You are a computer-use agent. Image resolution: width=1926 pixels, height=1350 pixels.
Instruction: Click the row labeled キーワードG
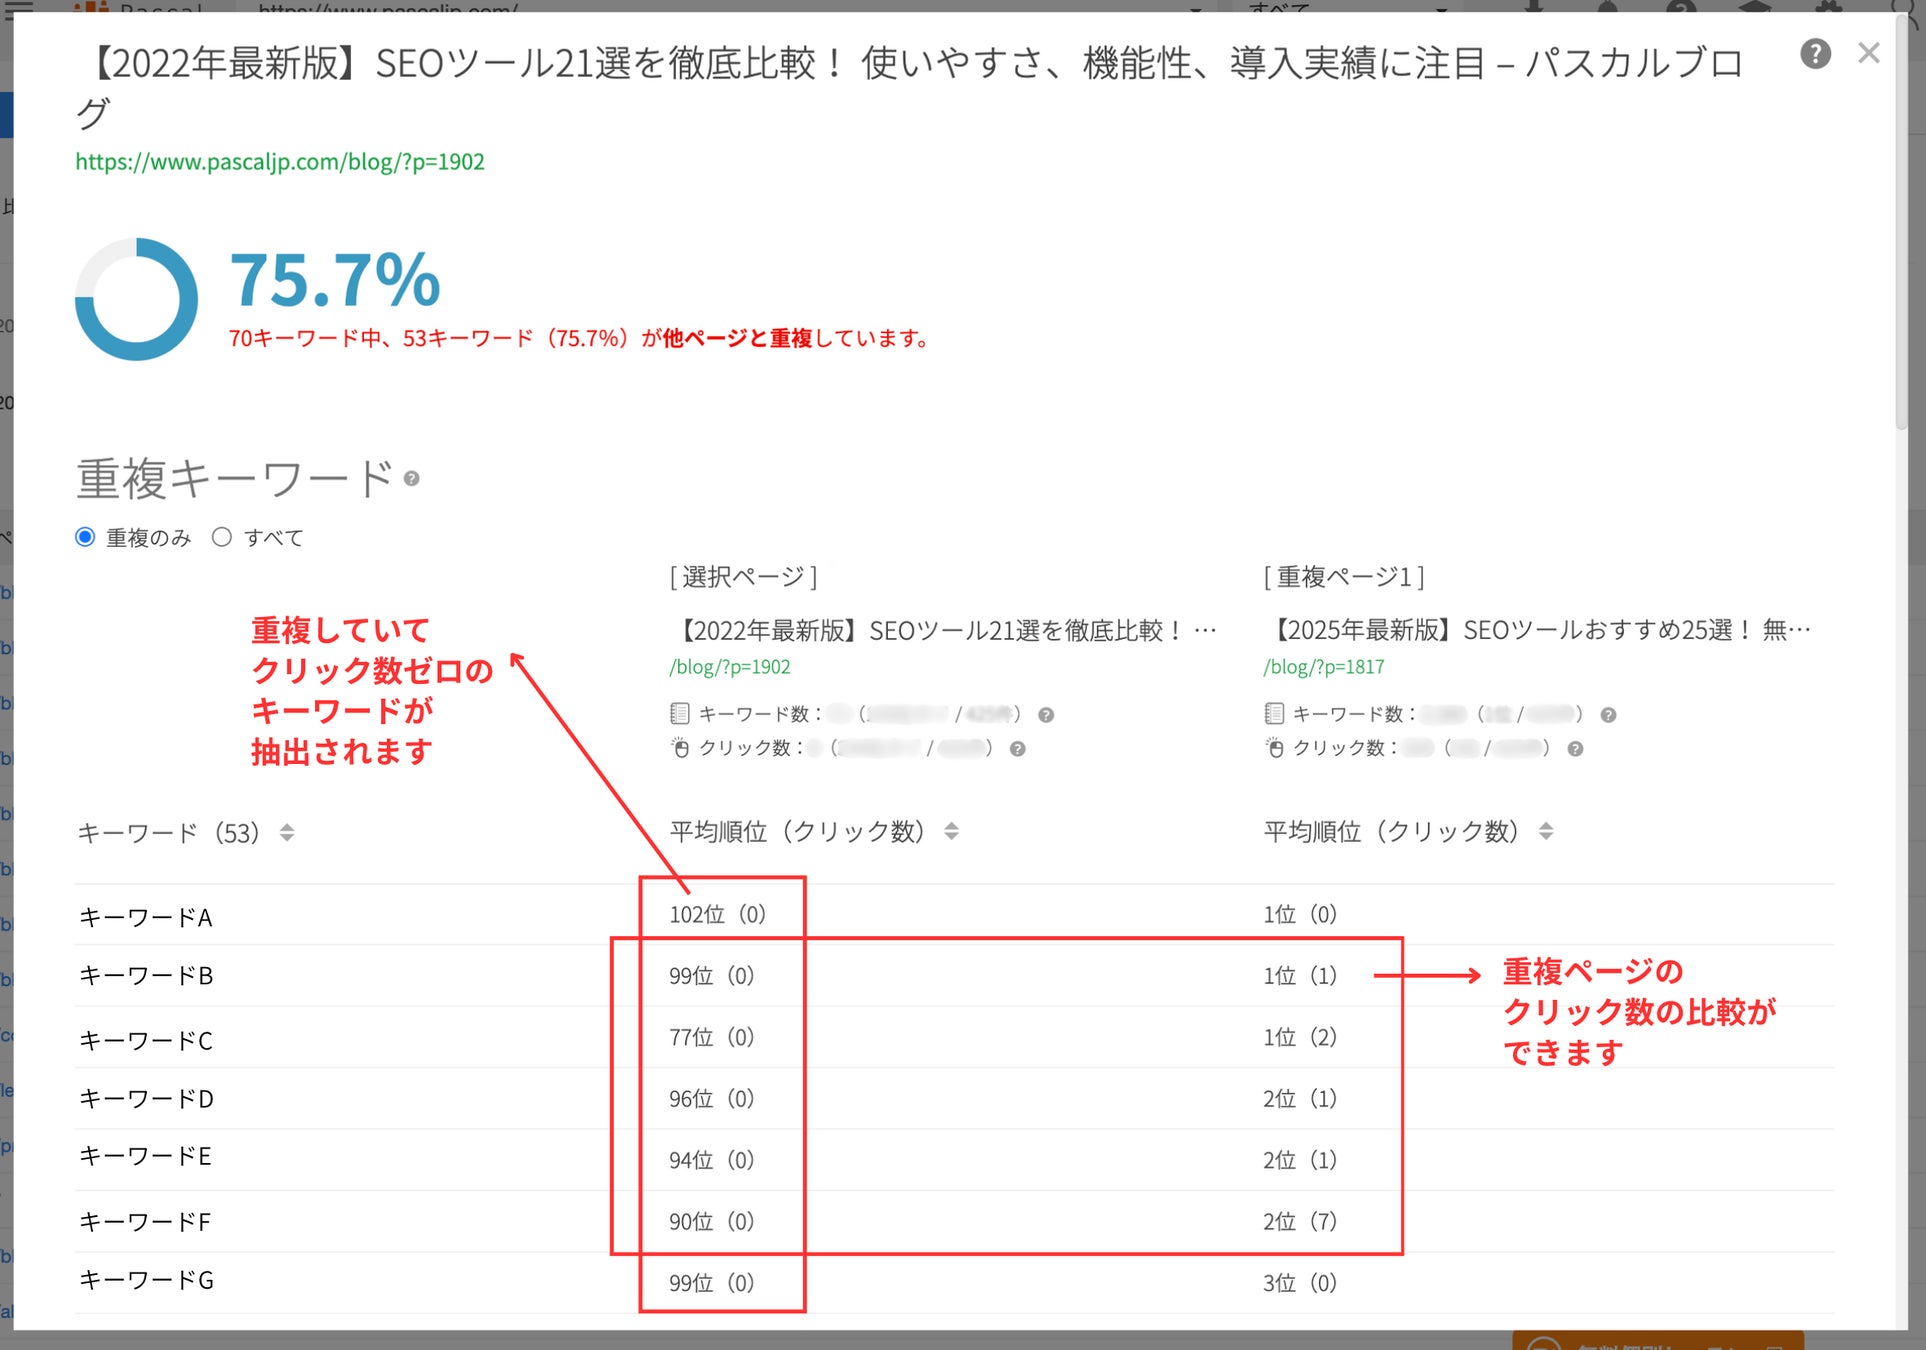[954, 1283]
